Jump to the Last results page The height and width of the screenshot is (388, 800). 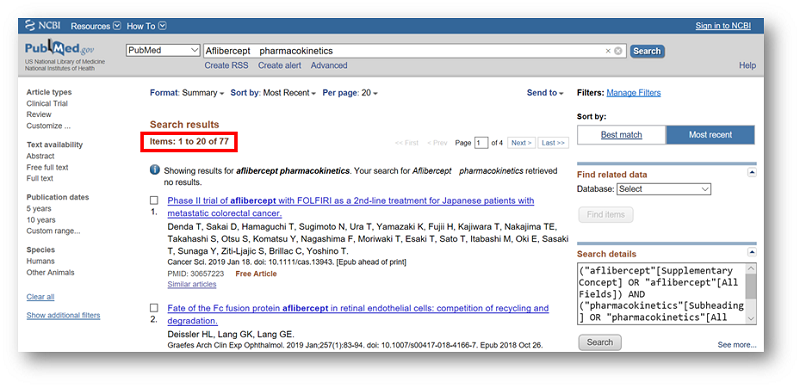coord(554,143)
